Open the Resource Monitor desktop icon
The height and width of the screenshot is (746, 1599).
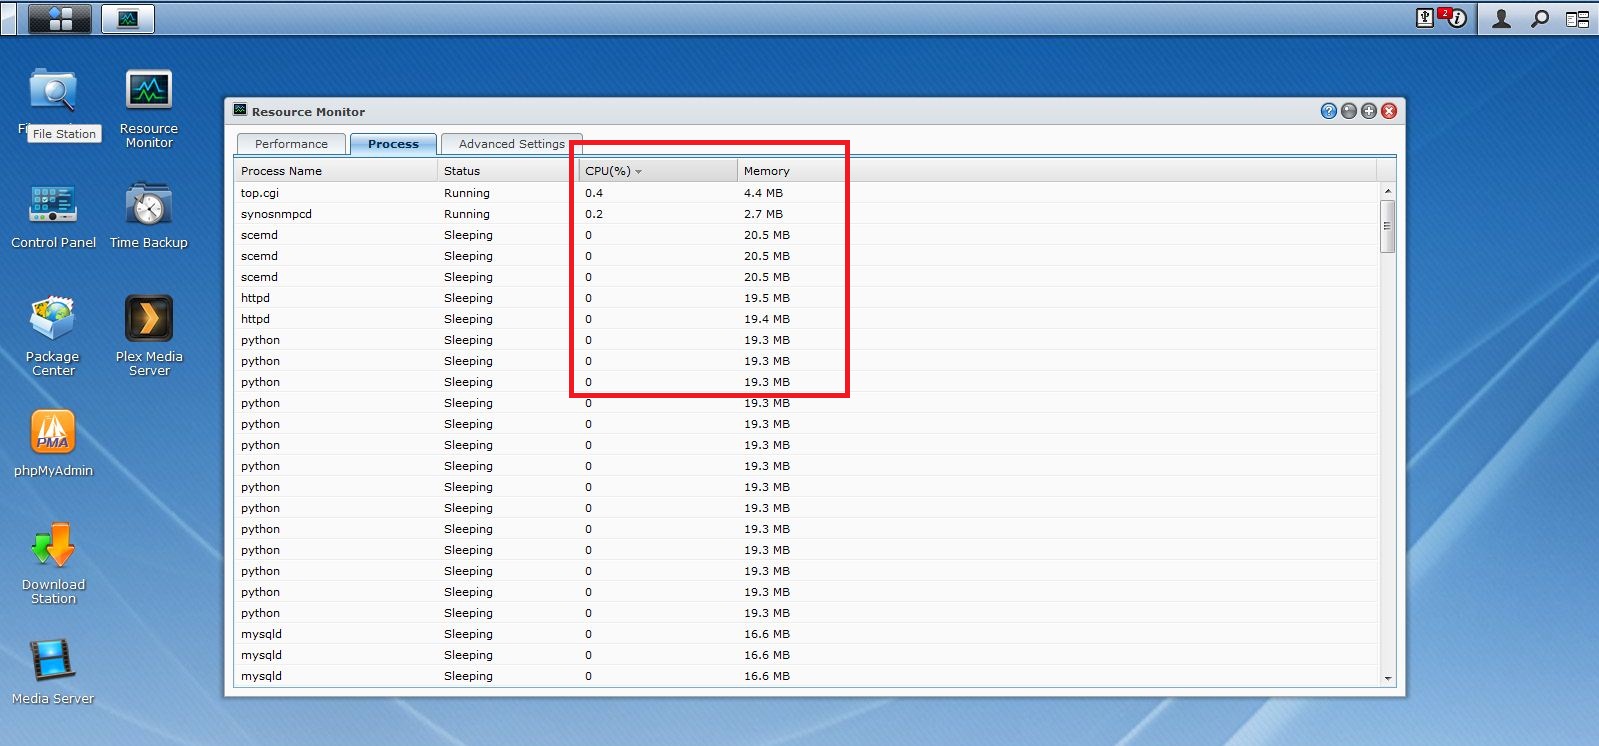pos(149,92)
